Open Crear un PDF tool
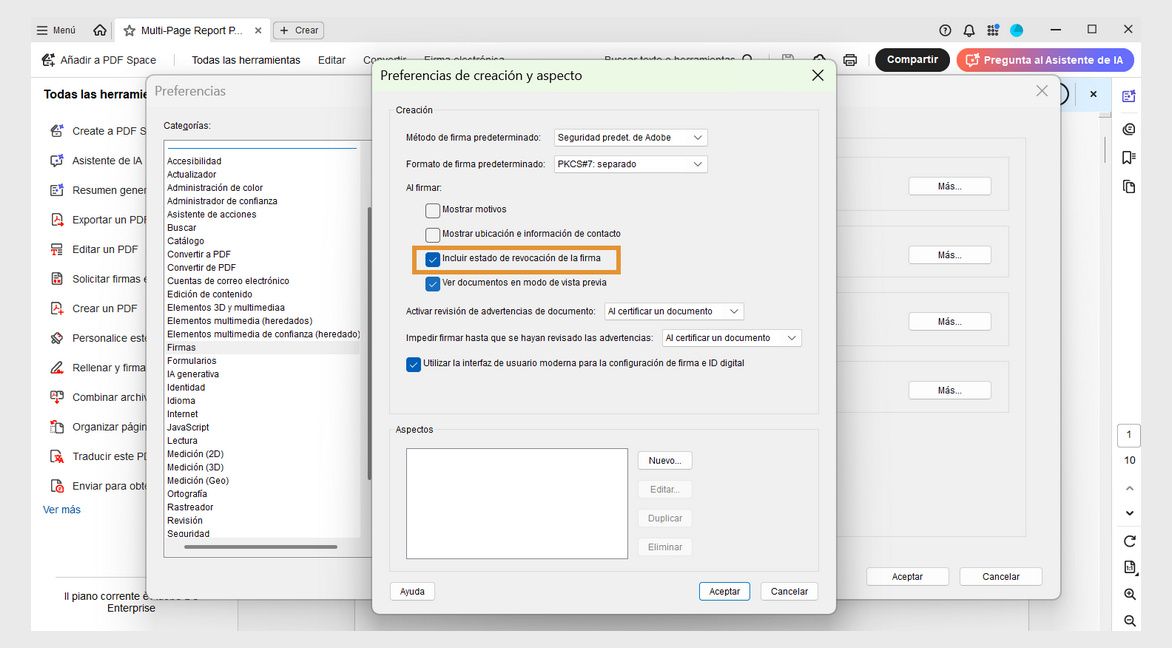1172x648 pixels. (94, 309)
